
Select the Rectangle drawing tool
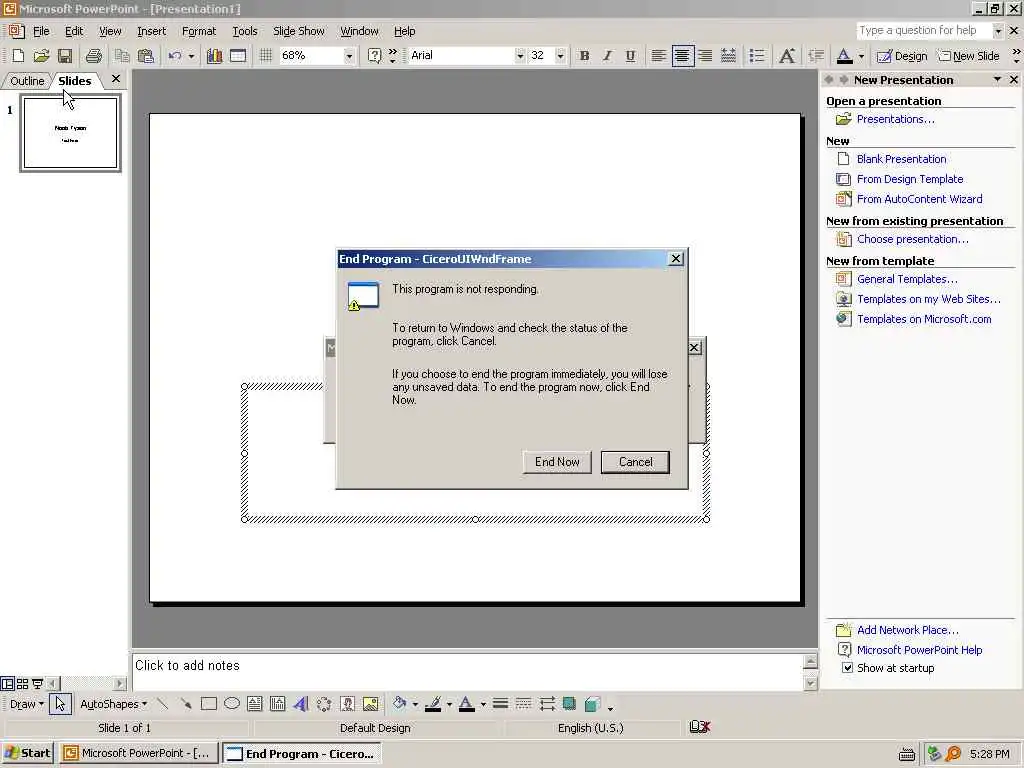(x=208, y=703)
